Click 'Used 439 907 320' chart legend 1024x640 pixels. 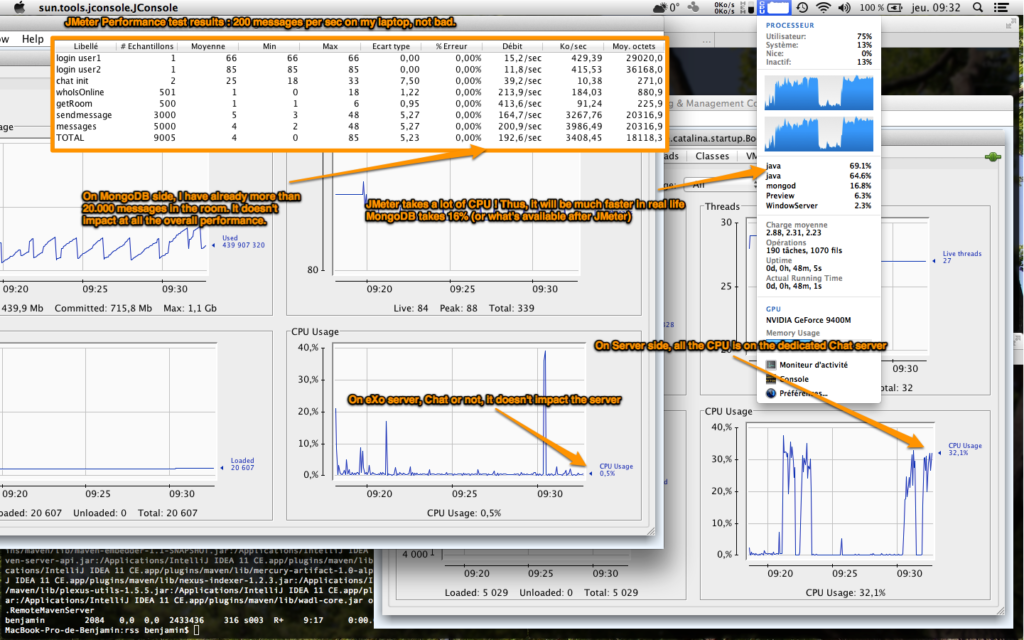[x=238, y=242]
